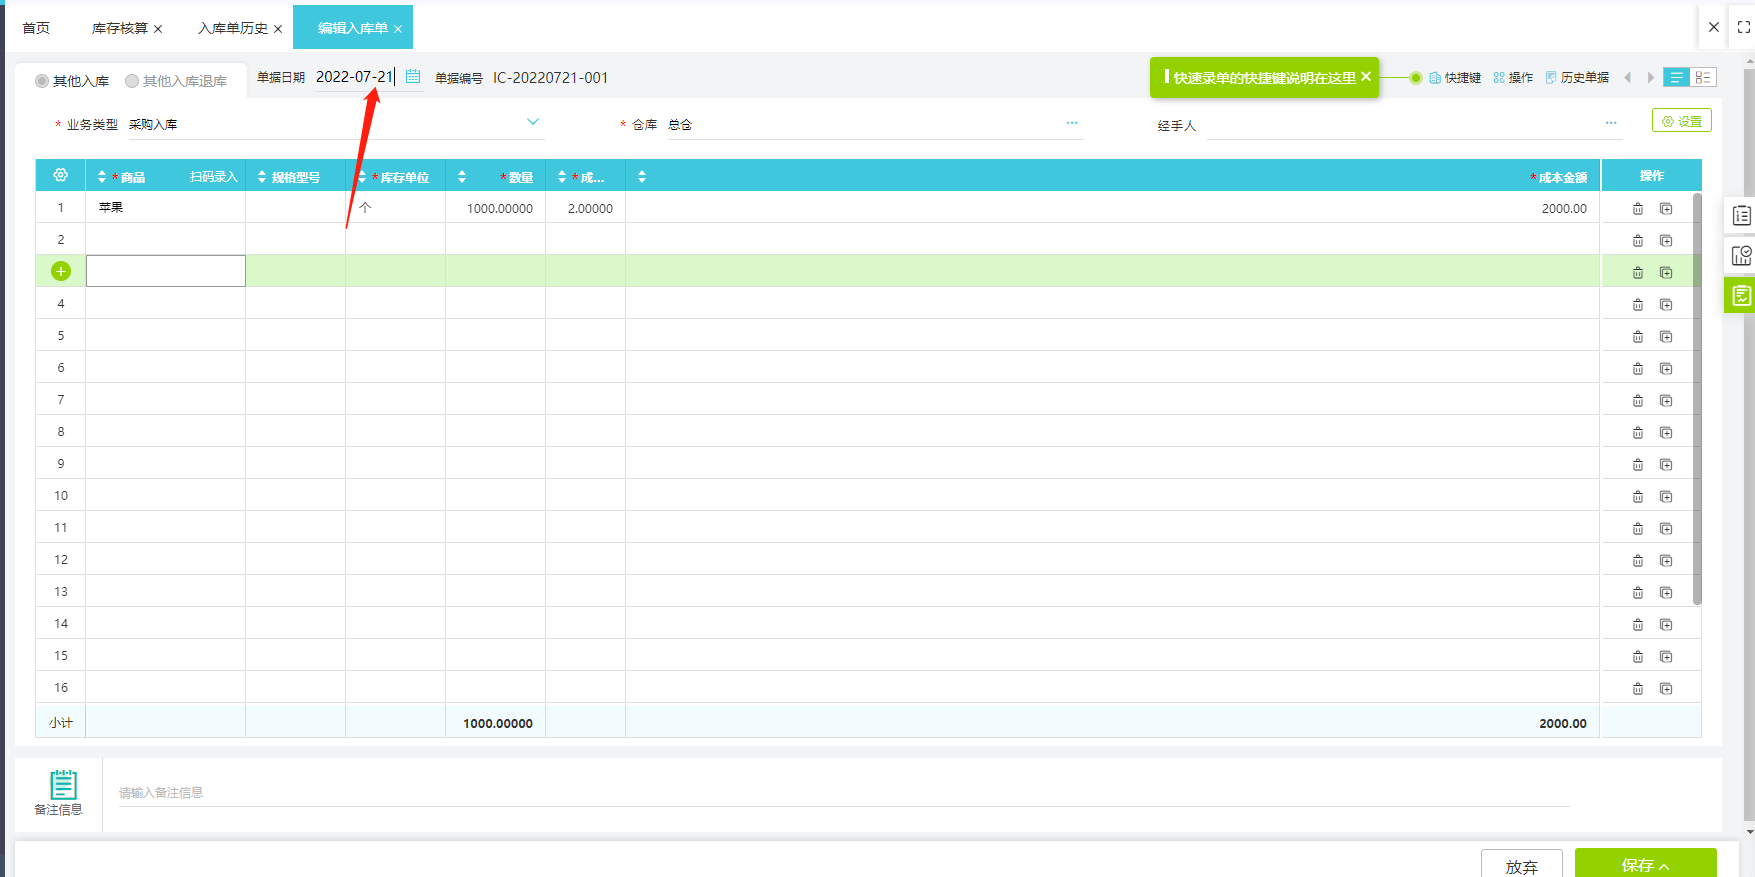1755x877 pixels.
Task: Open the 经手人 selector ellipsis
Action: click(x=1611, y=123)
